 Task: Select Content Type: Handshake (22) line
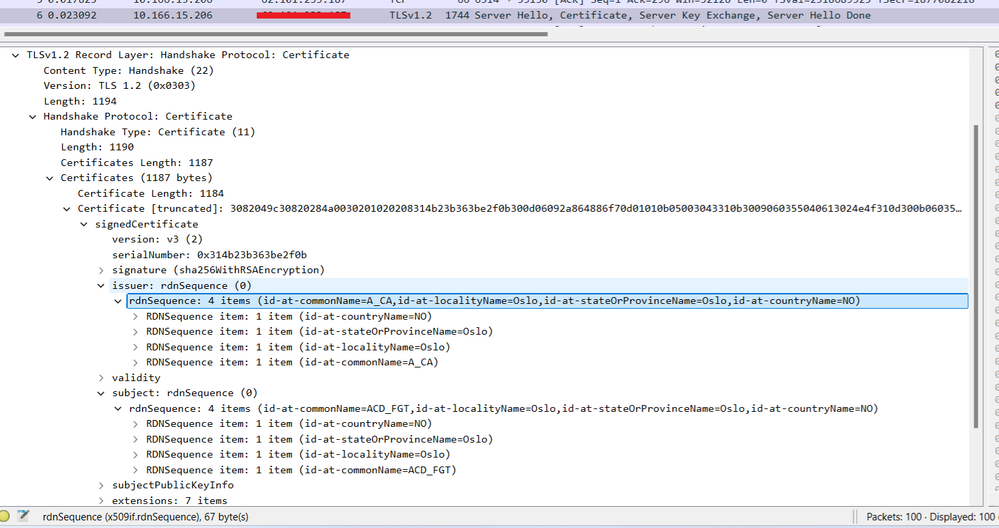click(x=129, y=71)
